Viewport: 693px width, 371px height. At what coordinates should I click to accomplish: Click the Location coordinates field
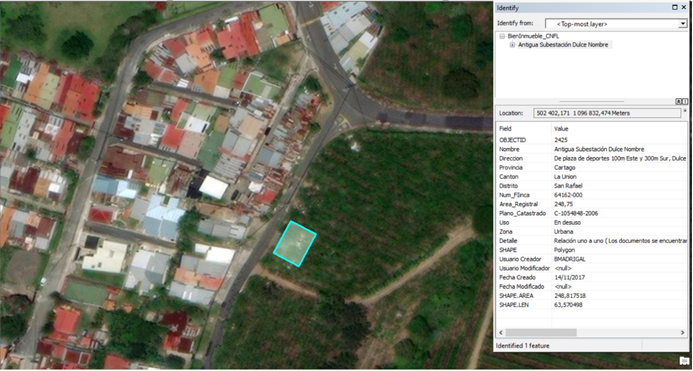(x=607, y=113)
